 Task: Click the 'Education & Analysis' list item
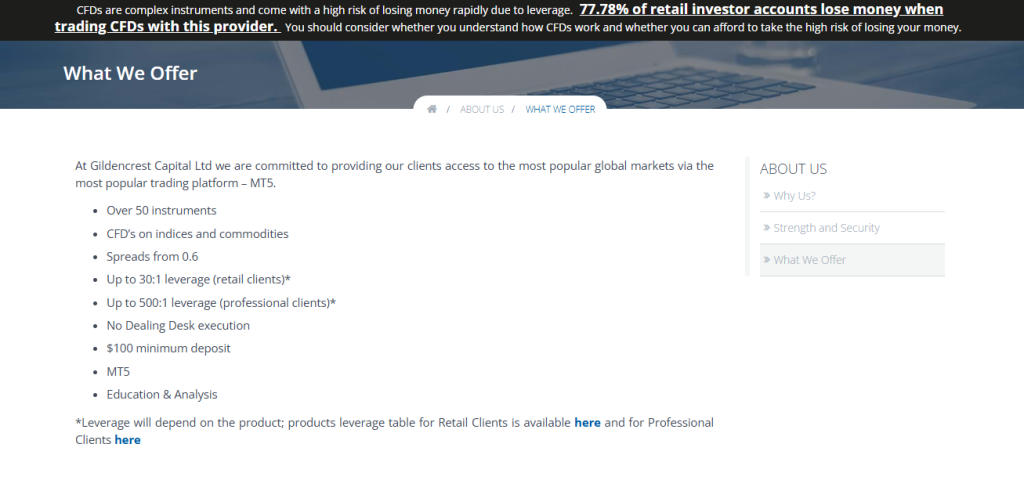(162, 395)
